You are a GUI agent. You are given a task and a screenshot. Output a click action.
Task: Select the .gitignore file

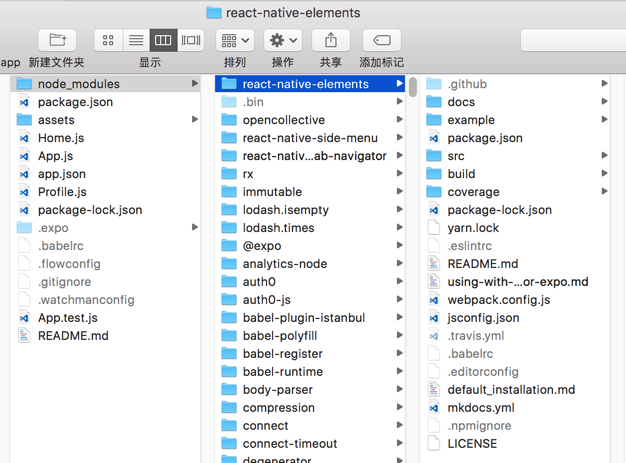105,282
